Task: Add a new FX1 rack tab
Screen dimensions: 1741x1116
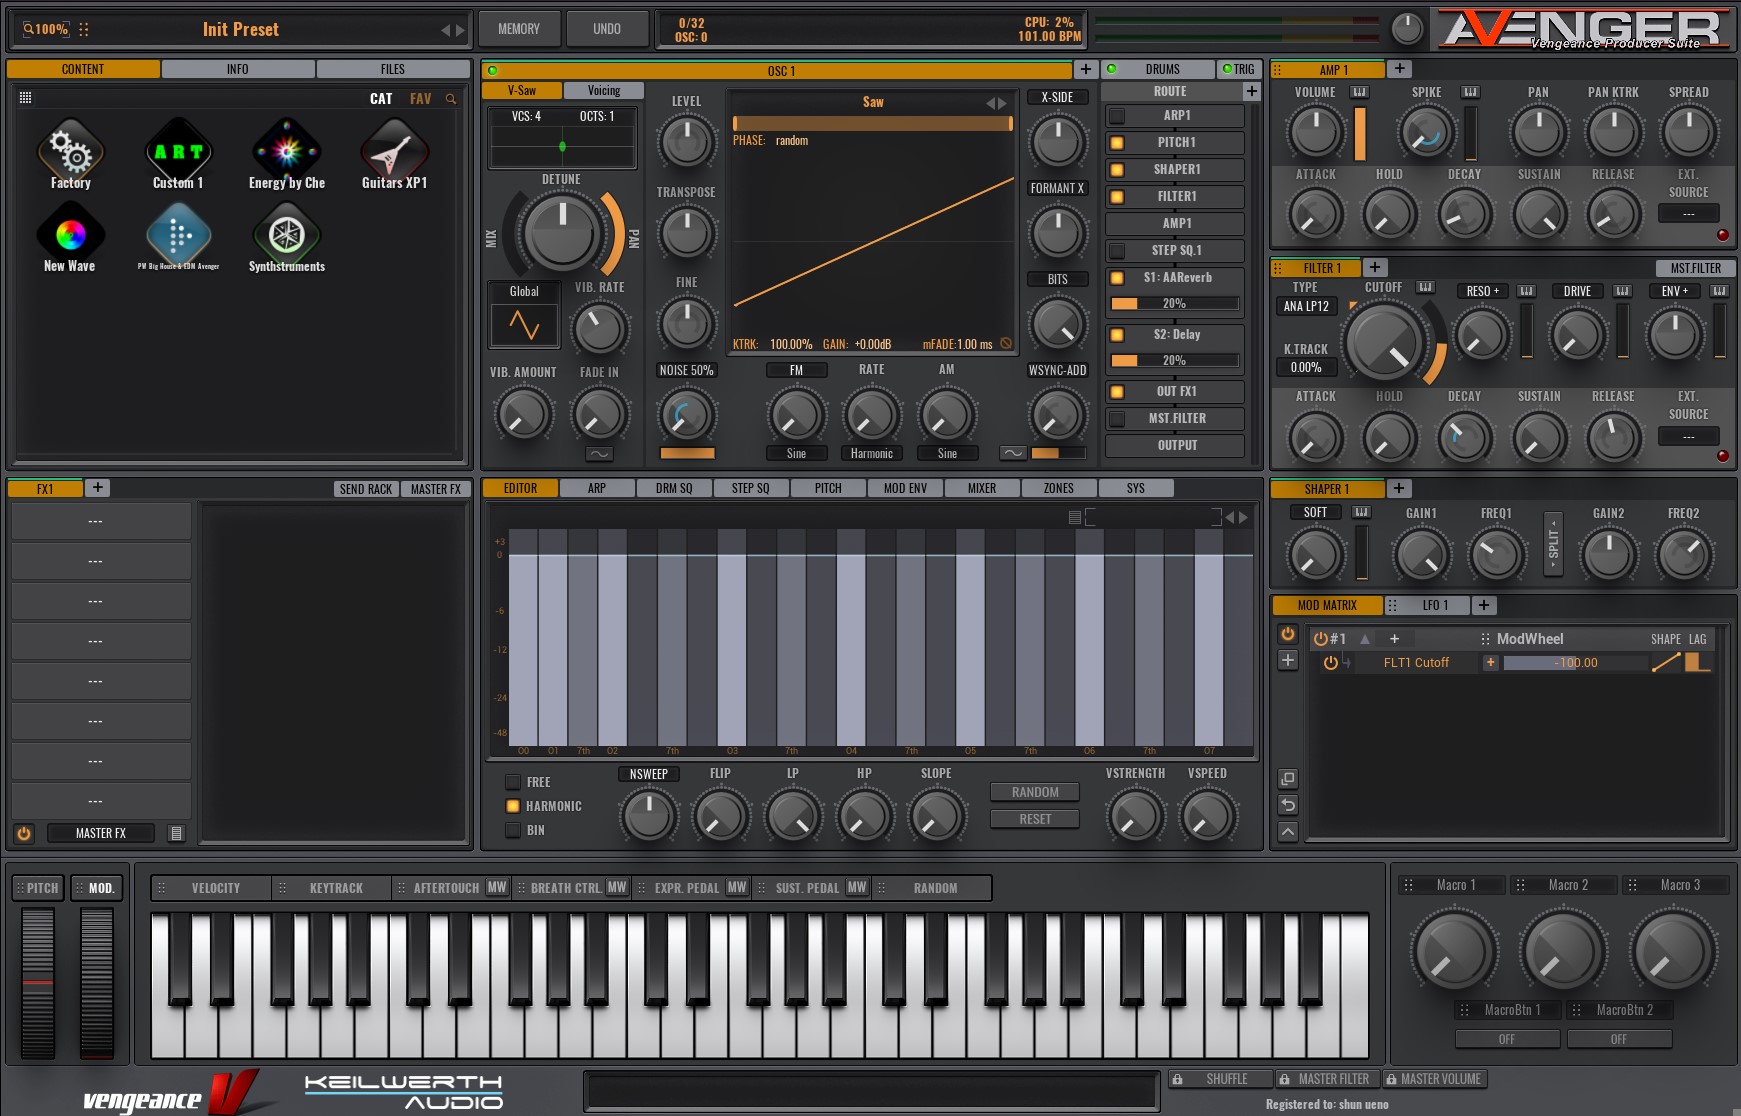Action: (97, 488)
